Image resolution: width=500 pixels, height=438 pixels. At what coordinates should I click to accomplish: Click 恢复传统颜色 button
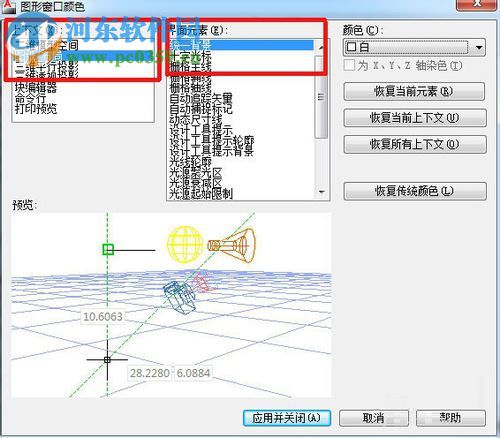(415, 191)
